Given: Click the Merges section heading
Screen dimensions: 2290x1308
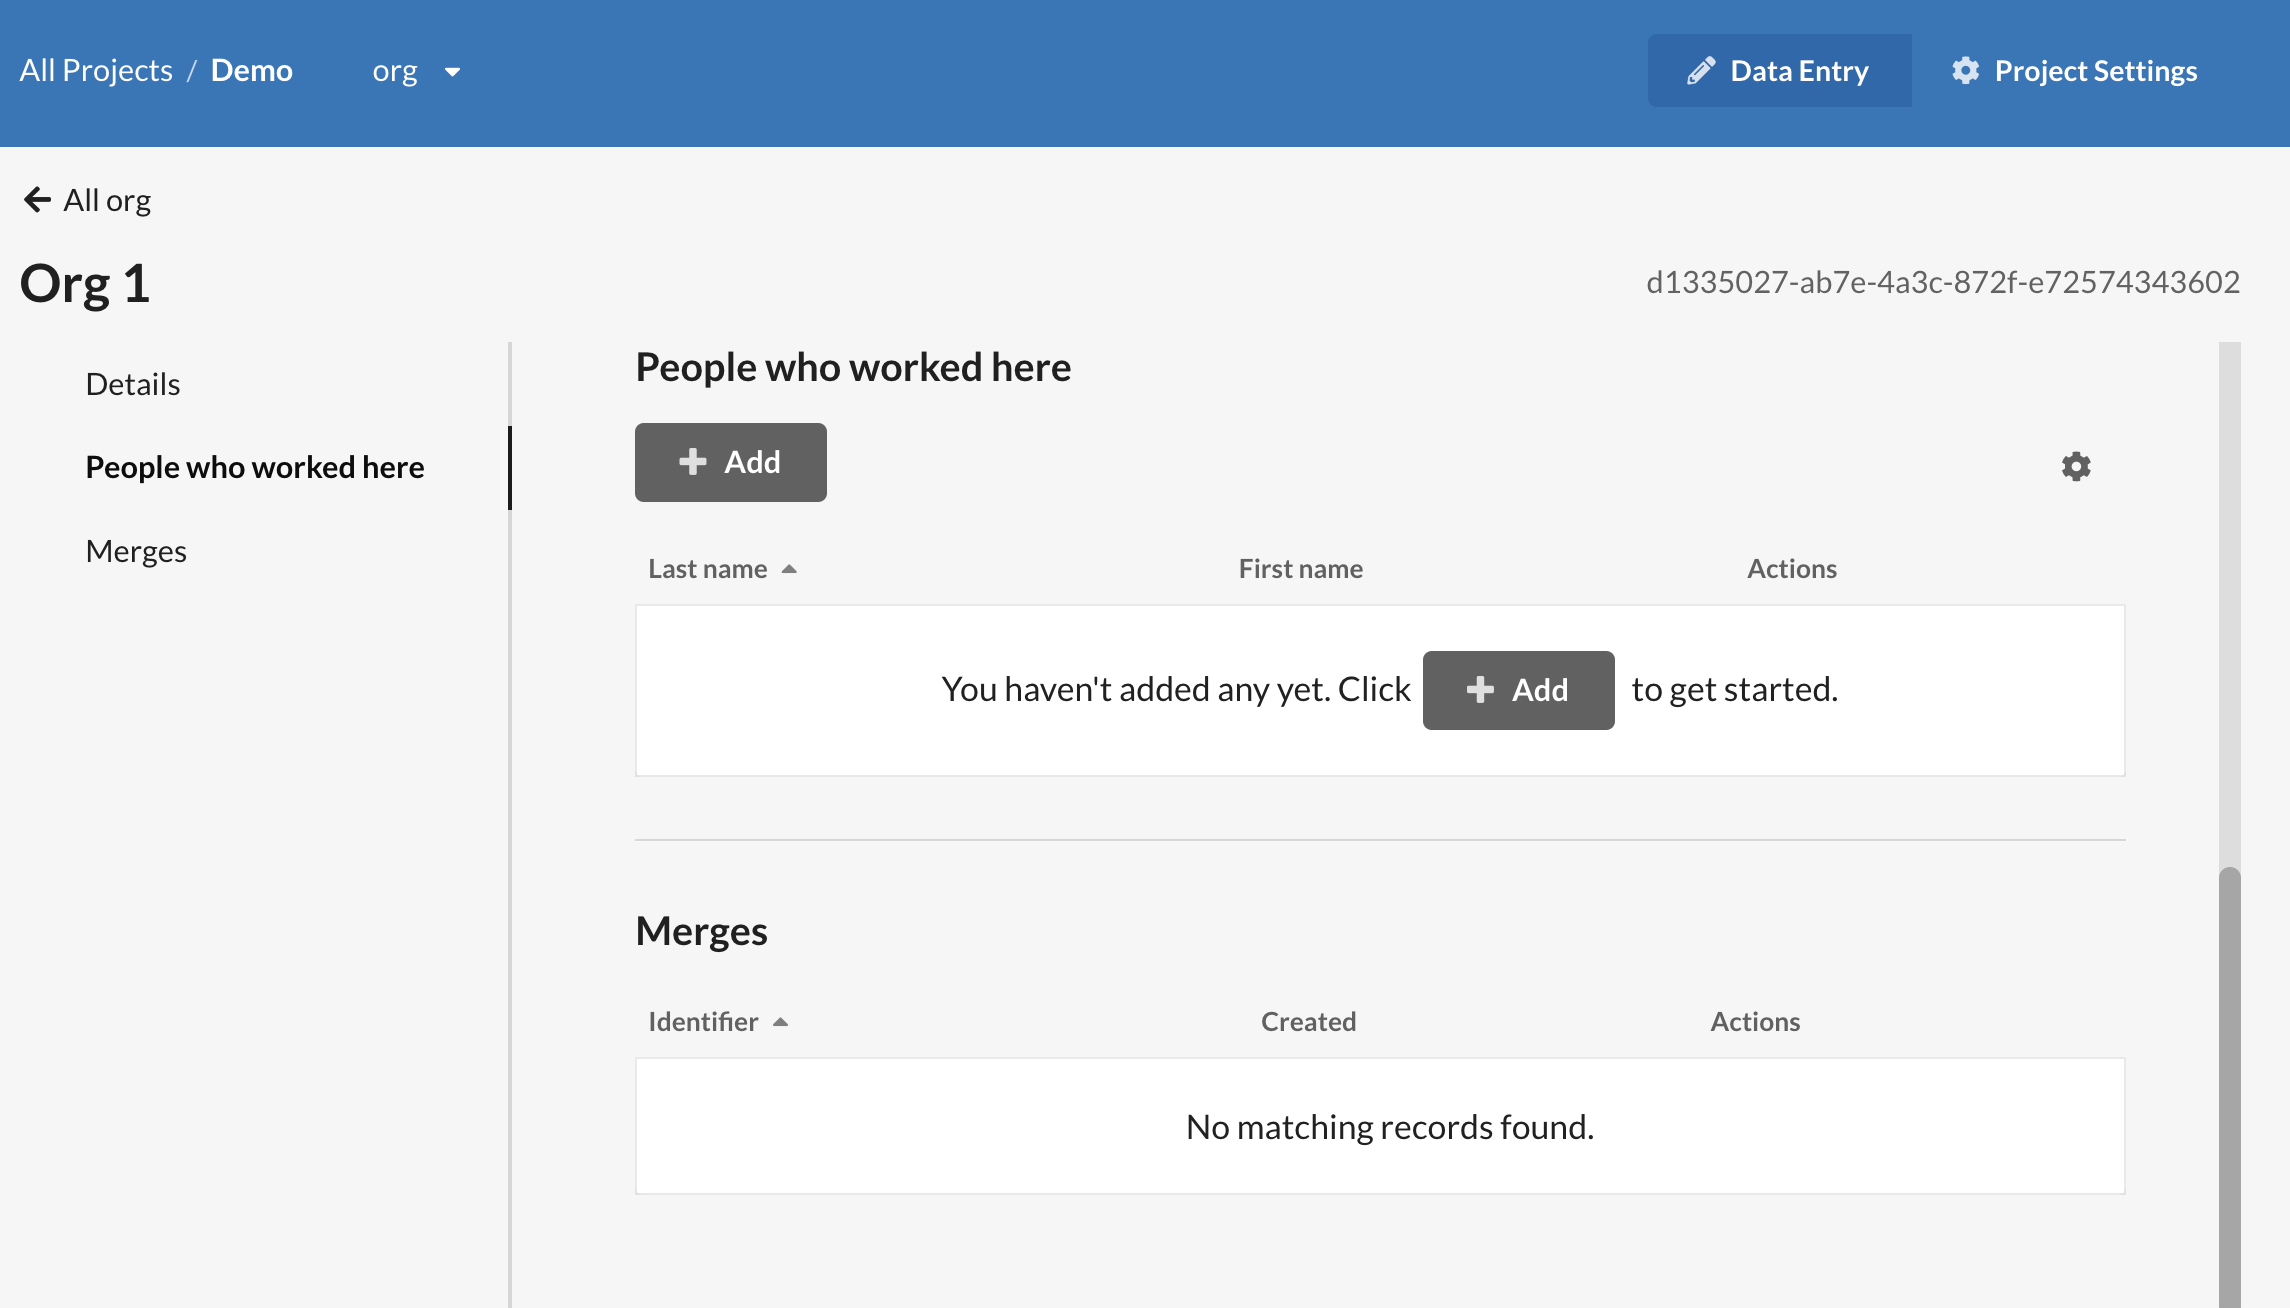Looking at the screenshot, I should point(701,931).
